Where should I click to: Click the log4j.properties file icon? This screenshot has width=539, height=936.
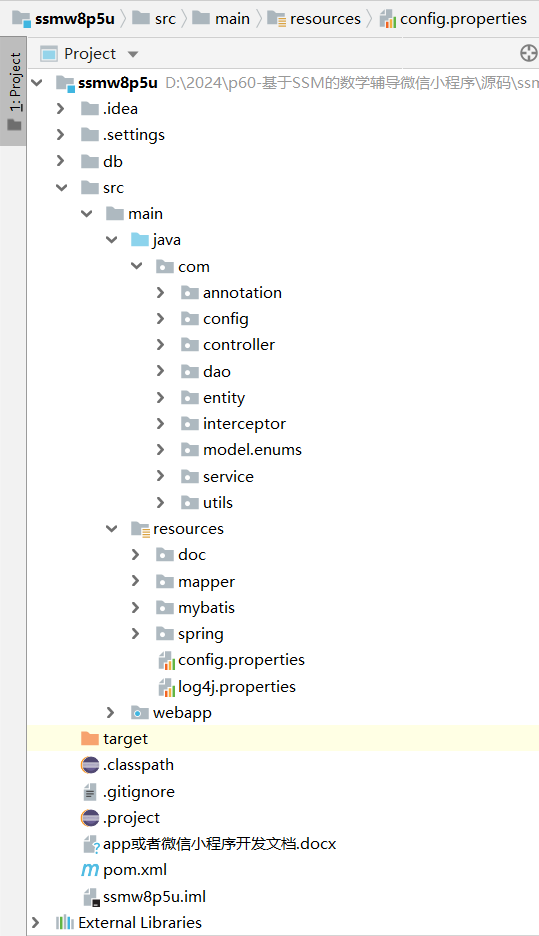tap(166, 687)
